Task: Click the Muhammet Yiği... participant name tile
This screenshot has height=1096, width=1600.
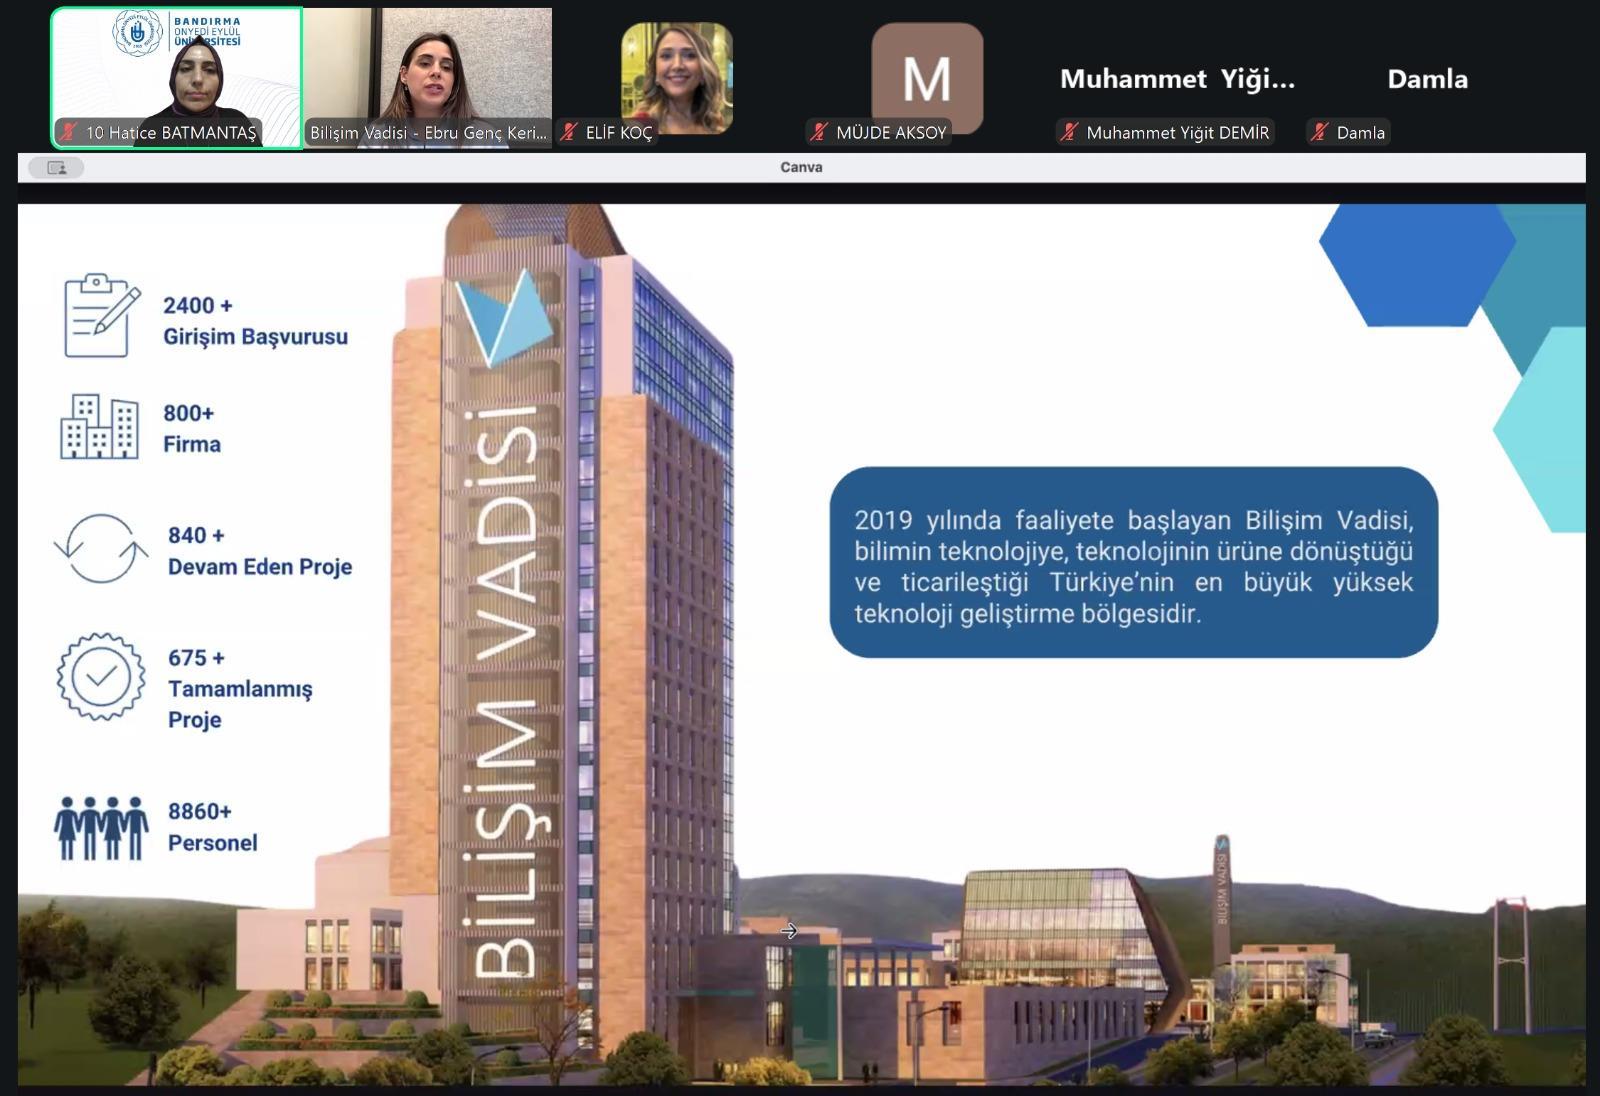Action: [1177, 79]
